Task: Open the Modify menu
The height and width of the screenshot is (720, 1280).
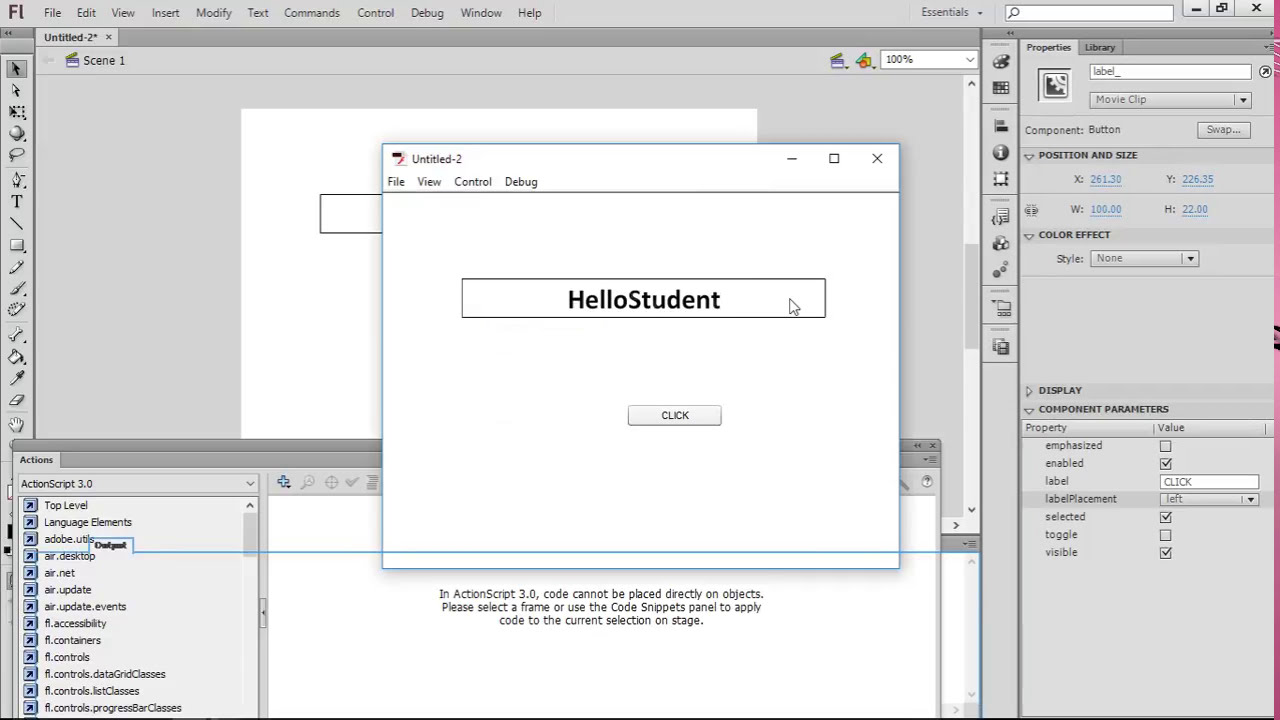Action: pos(214,13)
